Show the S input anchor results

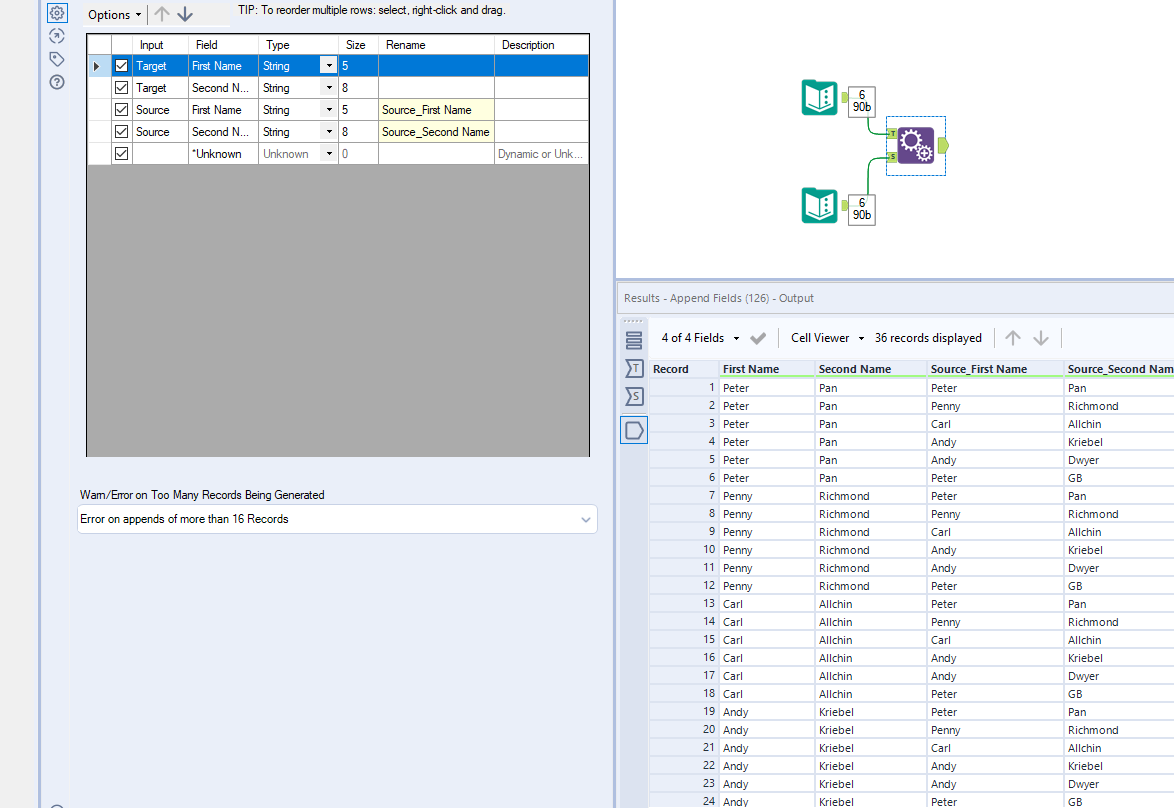pos(634,397)
